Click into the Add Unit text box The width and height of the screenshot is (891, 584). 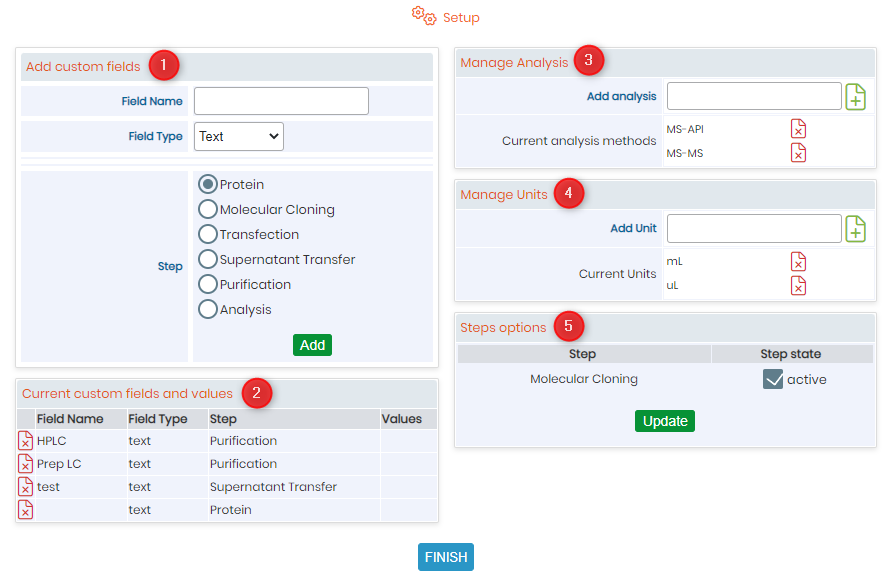(754, 228)
